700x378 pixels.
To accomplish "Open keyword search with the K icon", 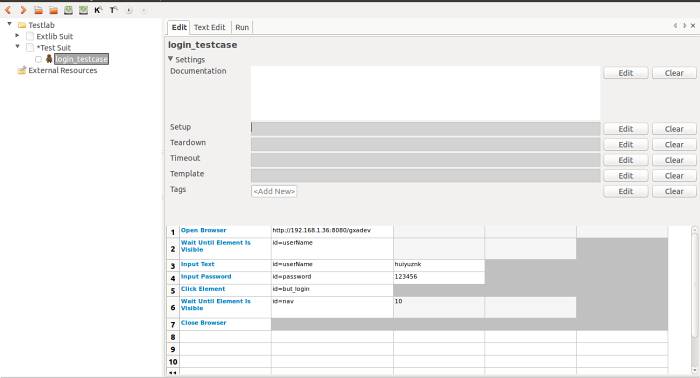I will 98,10.
